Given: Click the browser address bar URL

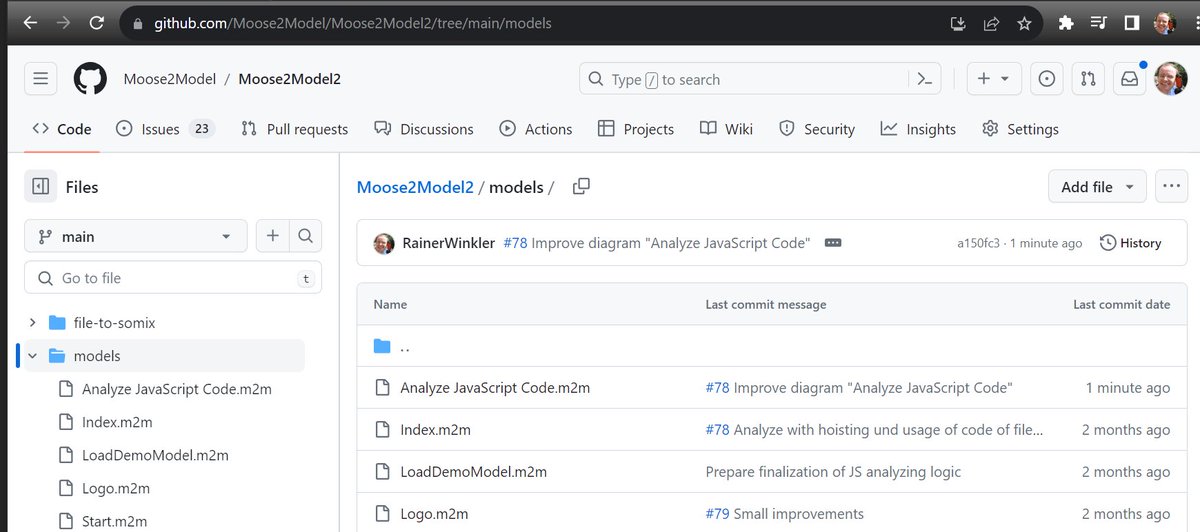Looking at the screenshot, I should pyautogui.click(x=352, y=23).
